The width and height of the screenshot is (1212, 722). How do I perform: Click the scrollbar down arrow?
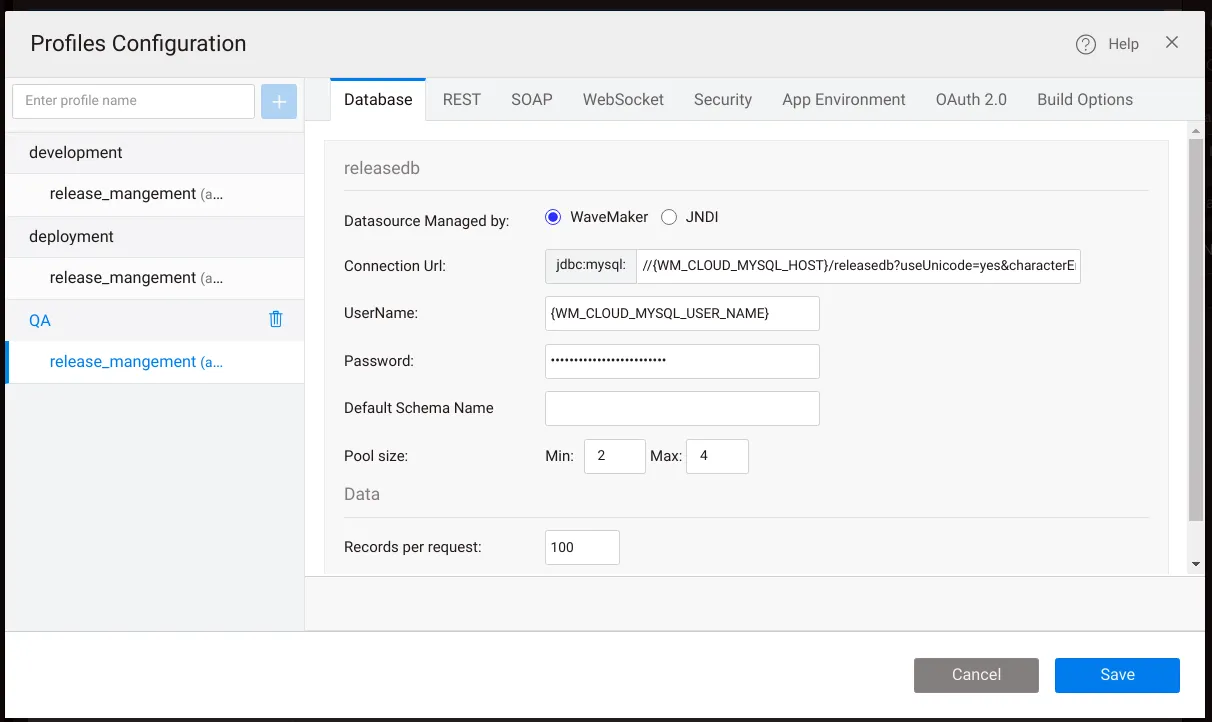point(1196,565)
